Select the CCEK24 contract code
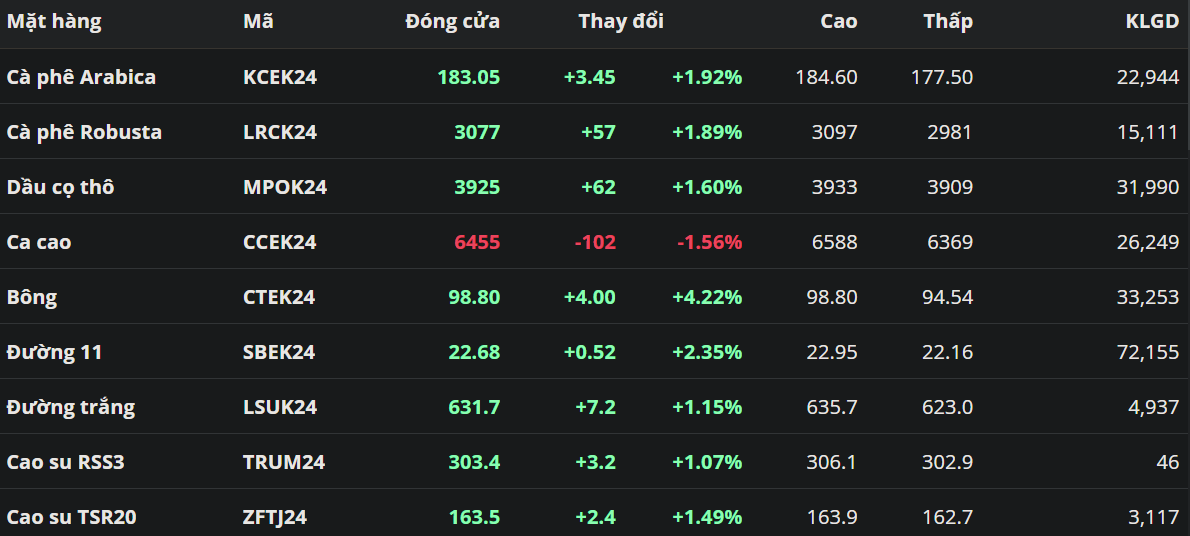This screenshot has height=536, width=1190. click(x=280, y=242)
